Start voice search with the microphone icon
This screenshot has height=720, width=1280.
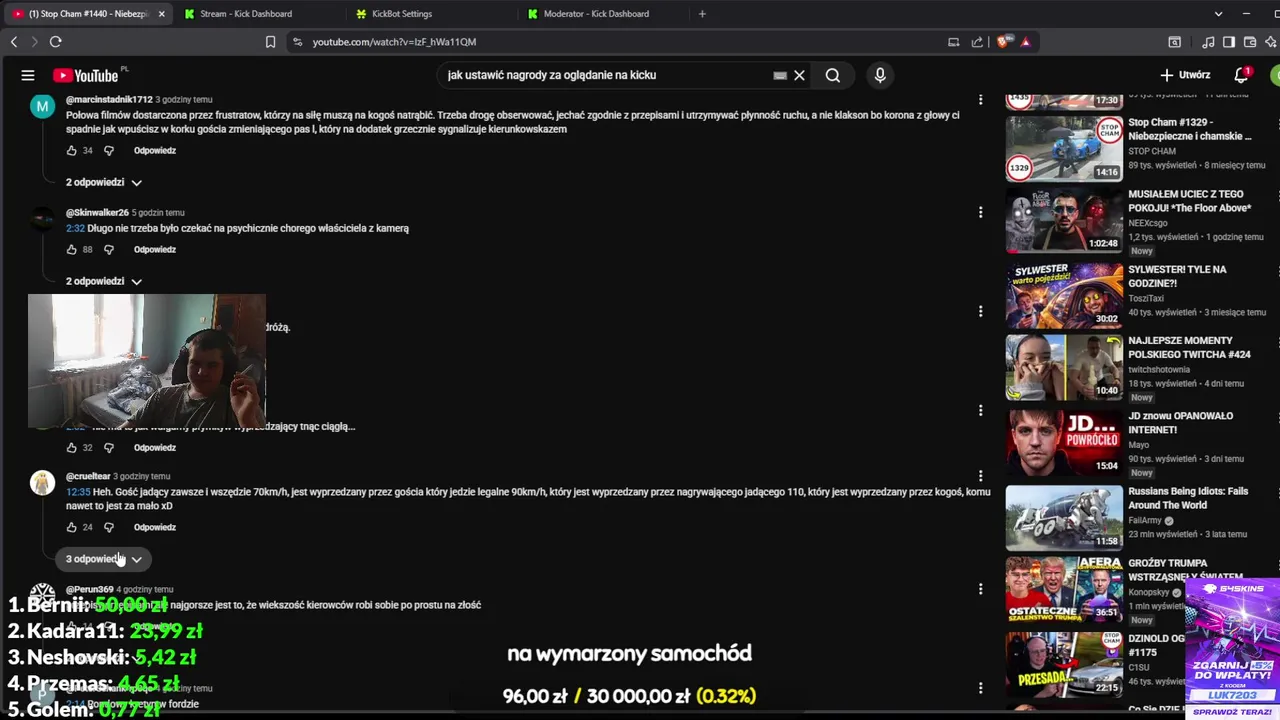coord(880,75)
